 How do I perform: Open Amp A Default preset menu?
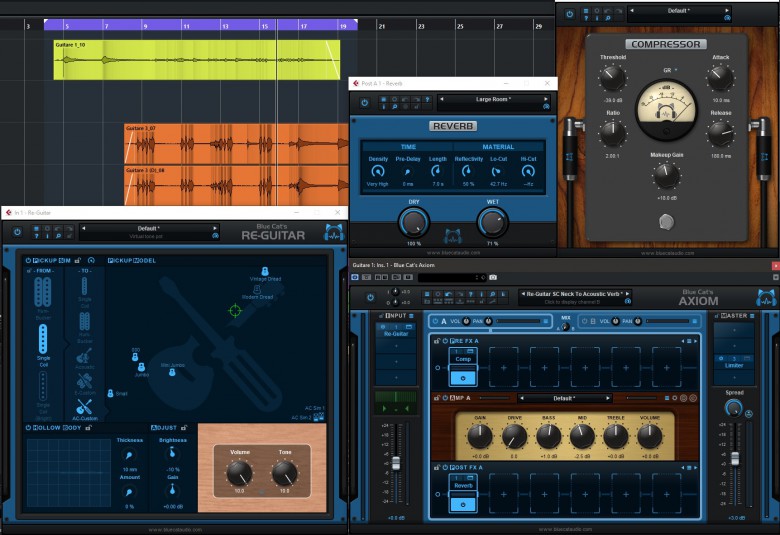tap(564, 398)
